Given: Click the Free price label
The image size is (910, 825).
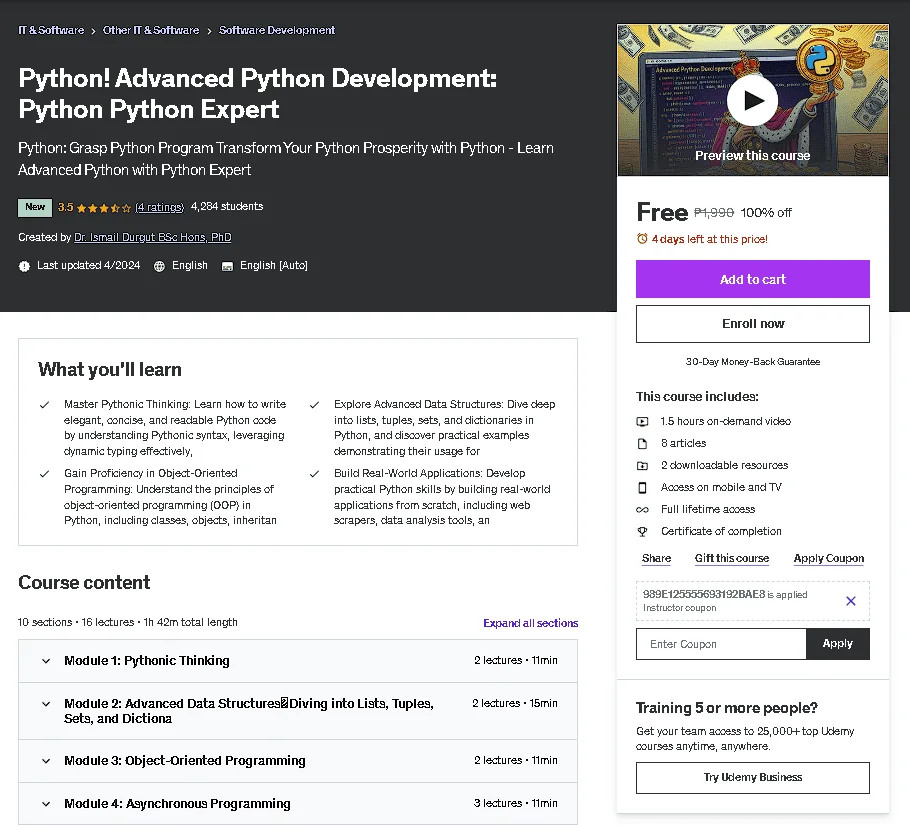Looking at the screenshot, I should (x=662, y=212).
